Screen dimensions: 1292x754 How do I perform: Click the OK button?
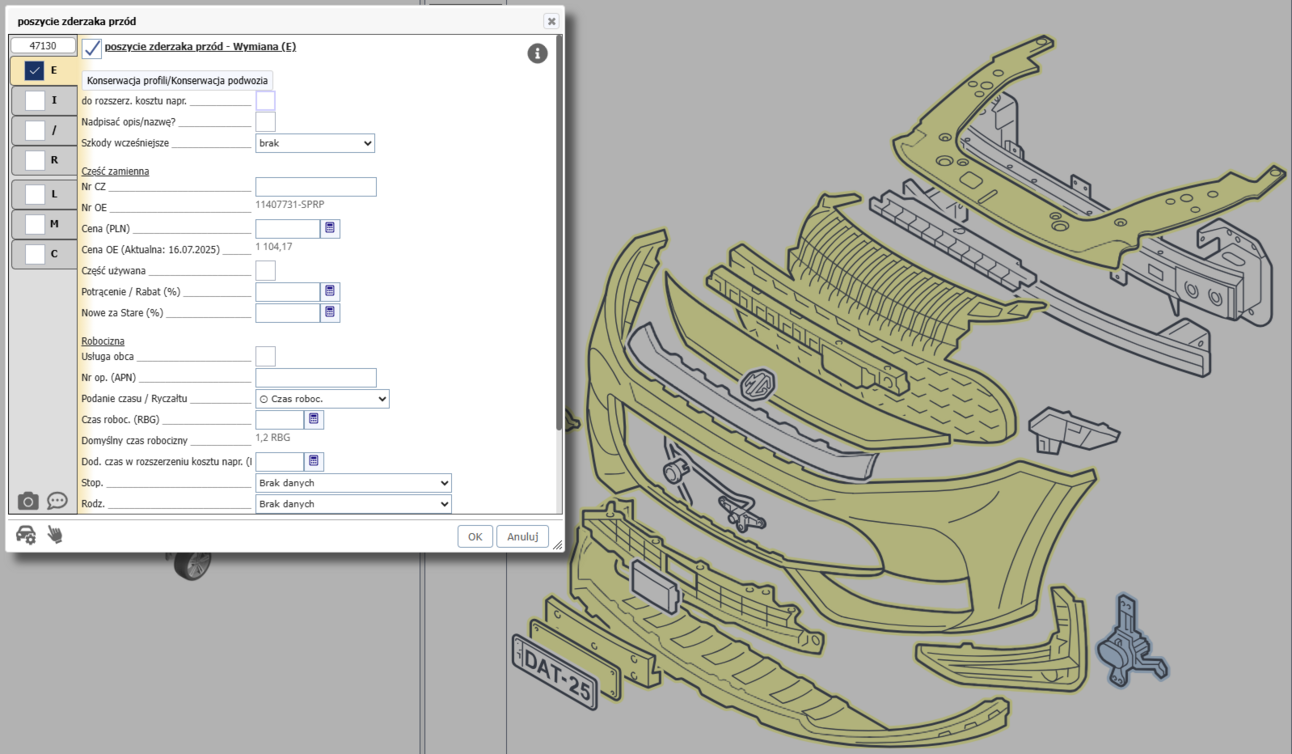click(475, 537)
